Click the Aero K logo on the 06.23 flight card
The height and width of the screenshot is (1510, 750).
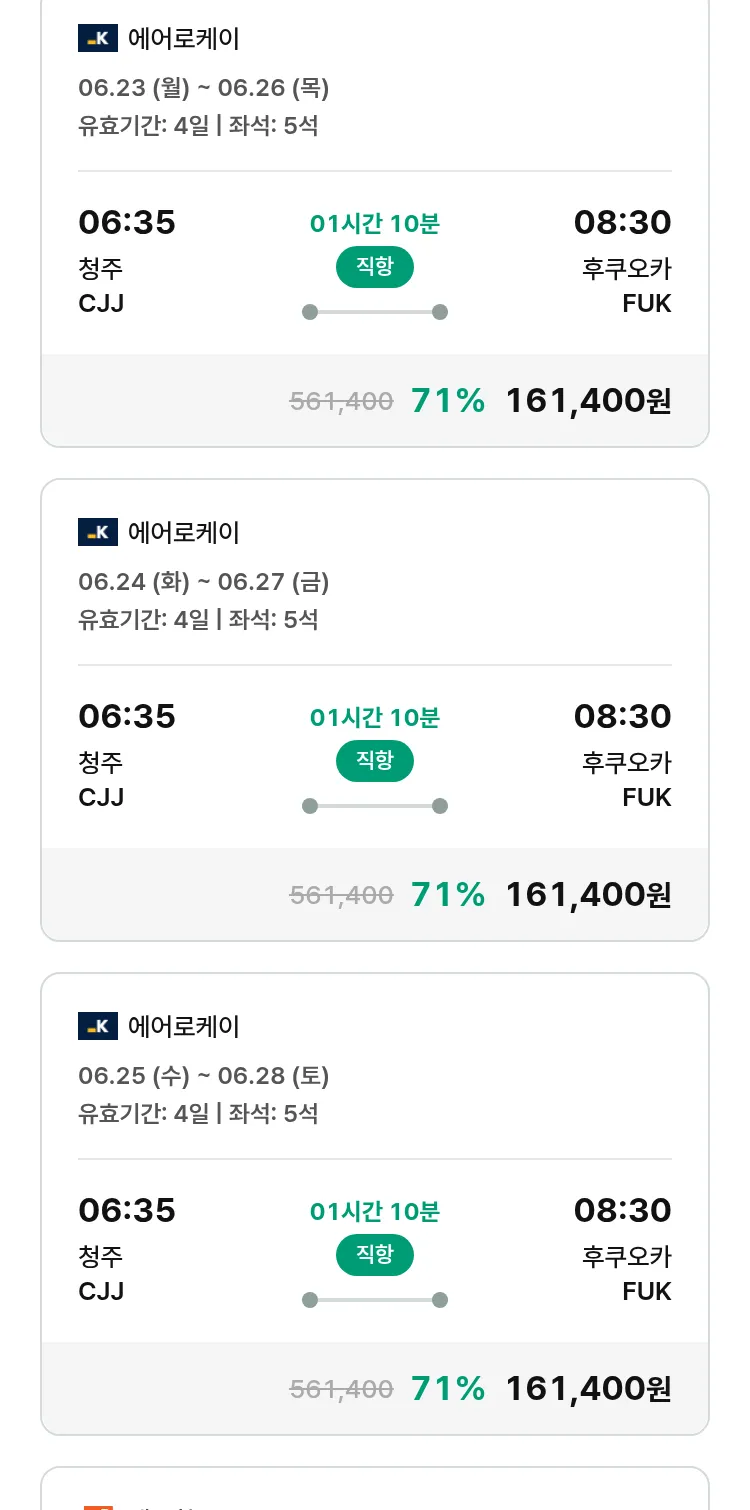pos(98,39)
